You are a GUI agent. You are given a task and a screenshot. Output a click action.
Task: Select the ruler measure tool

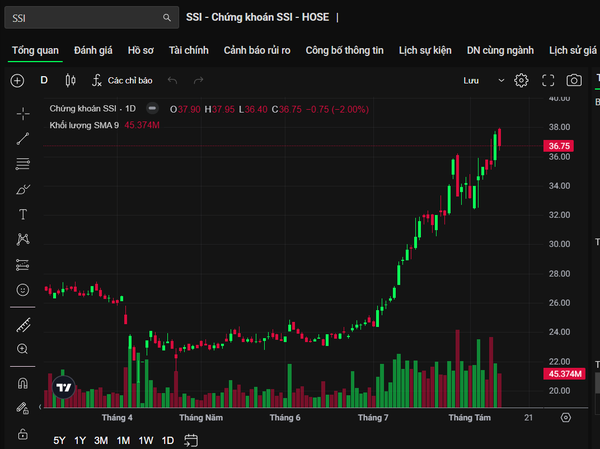pos(23,325)
